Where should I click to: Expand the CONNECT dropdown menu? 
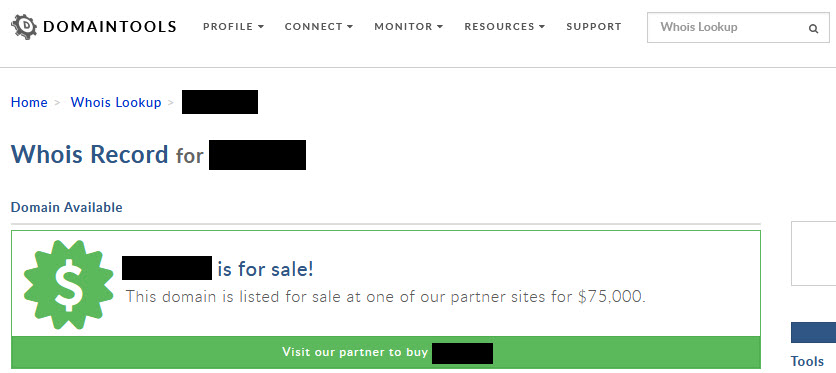[x=319, y=27]
